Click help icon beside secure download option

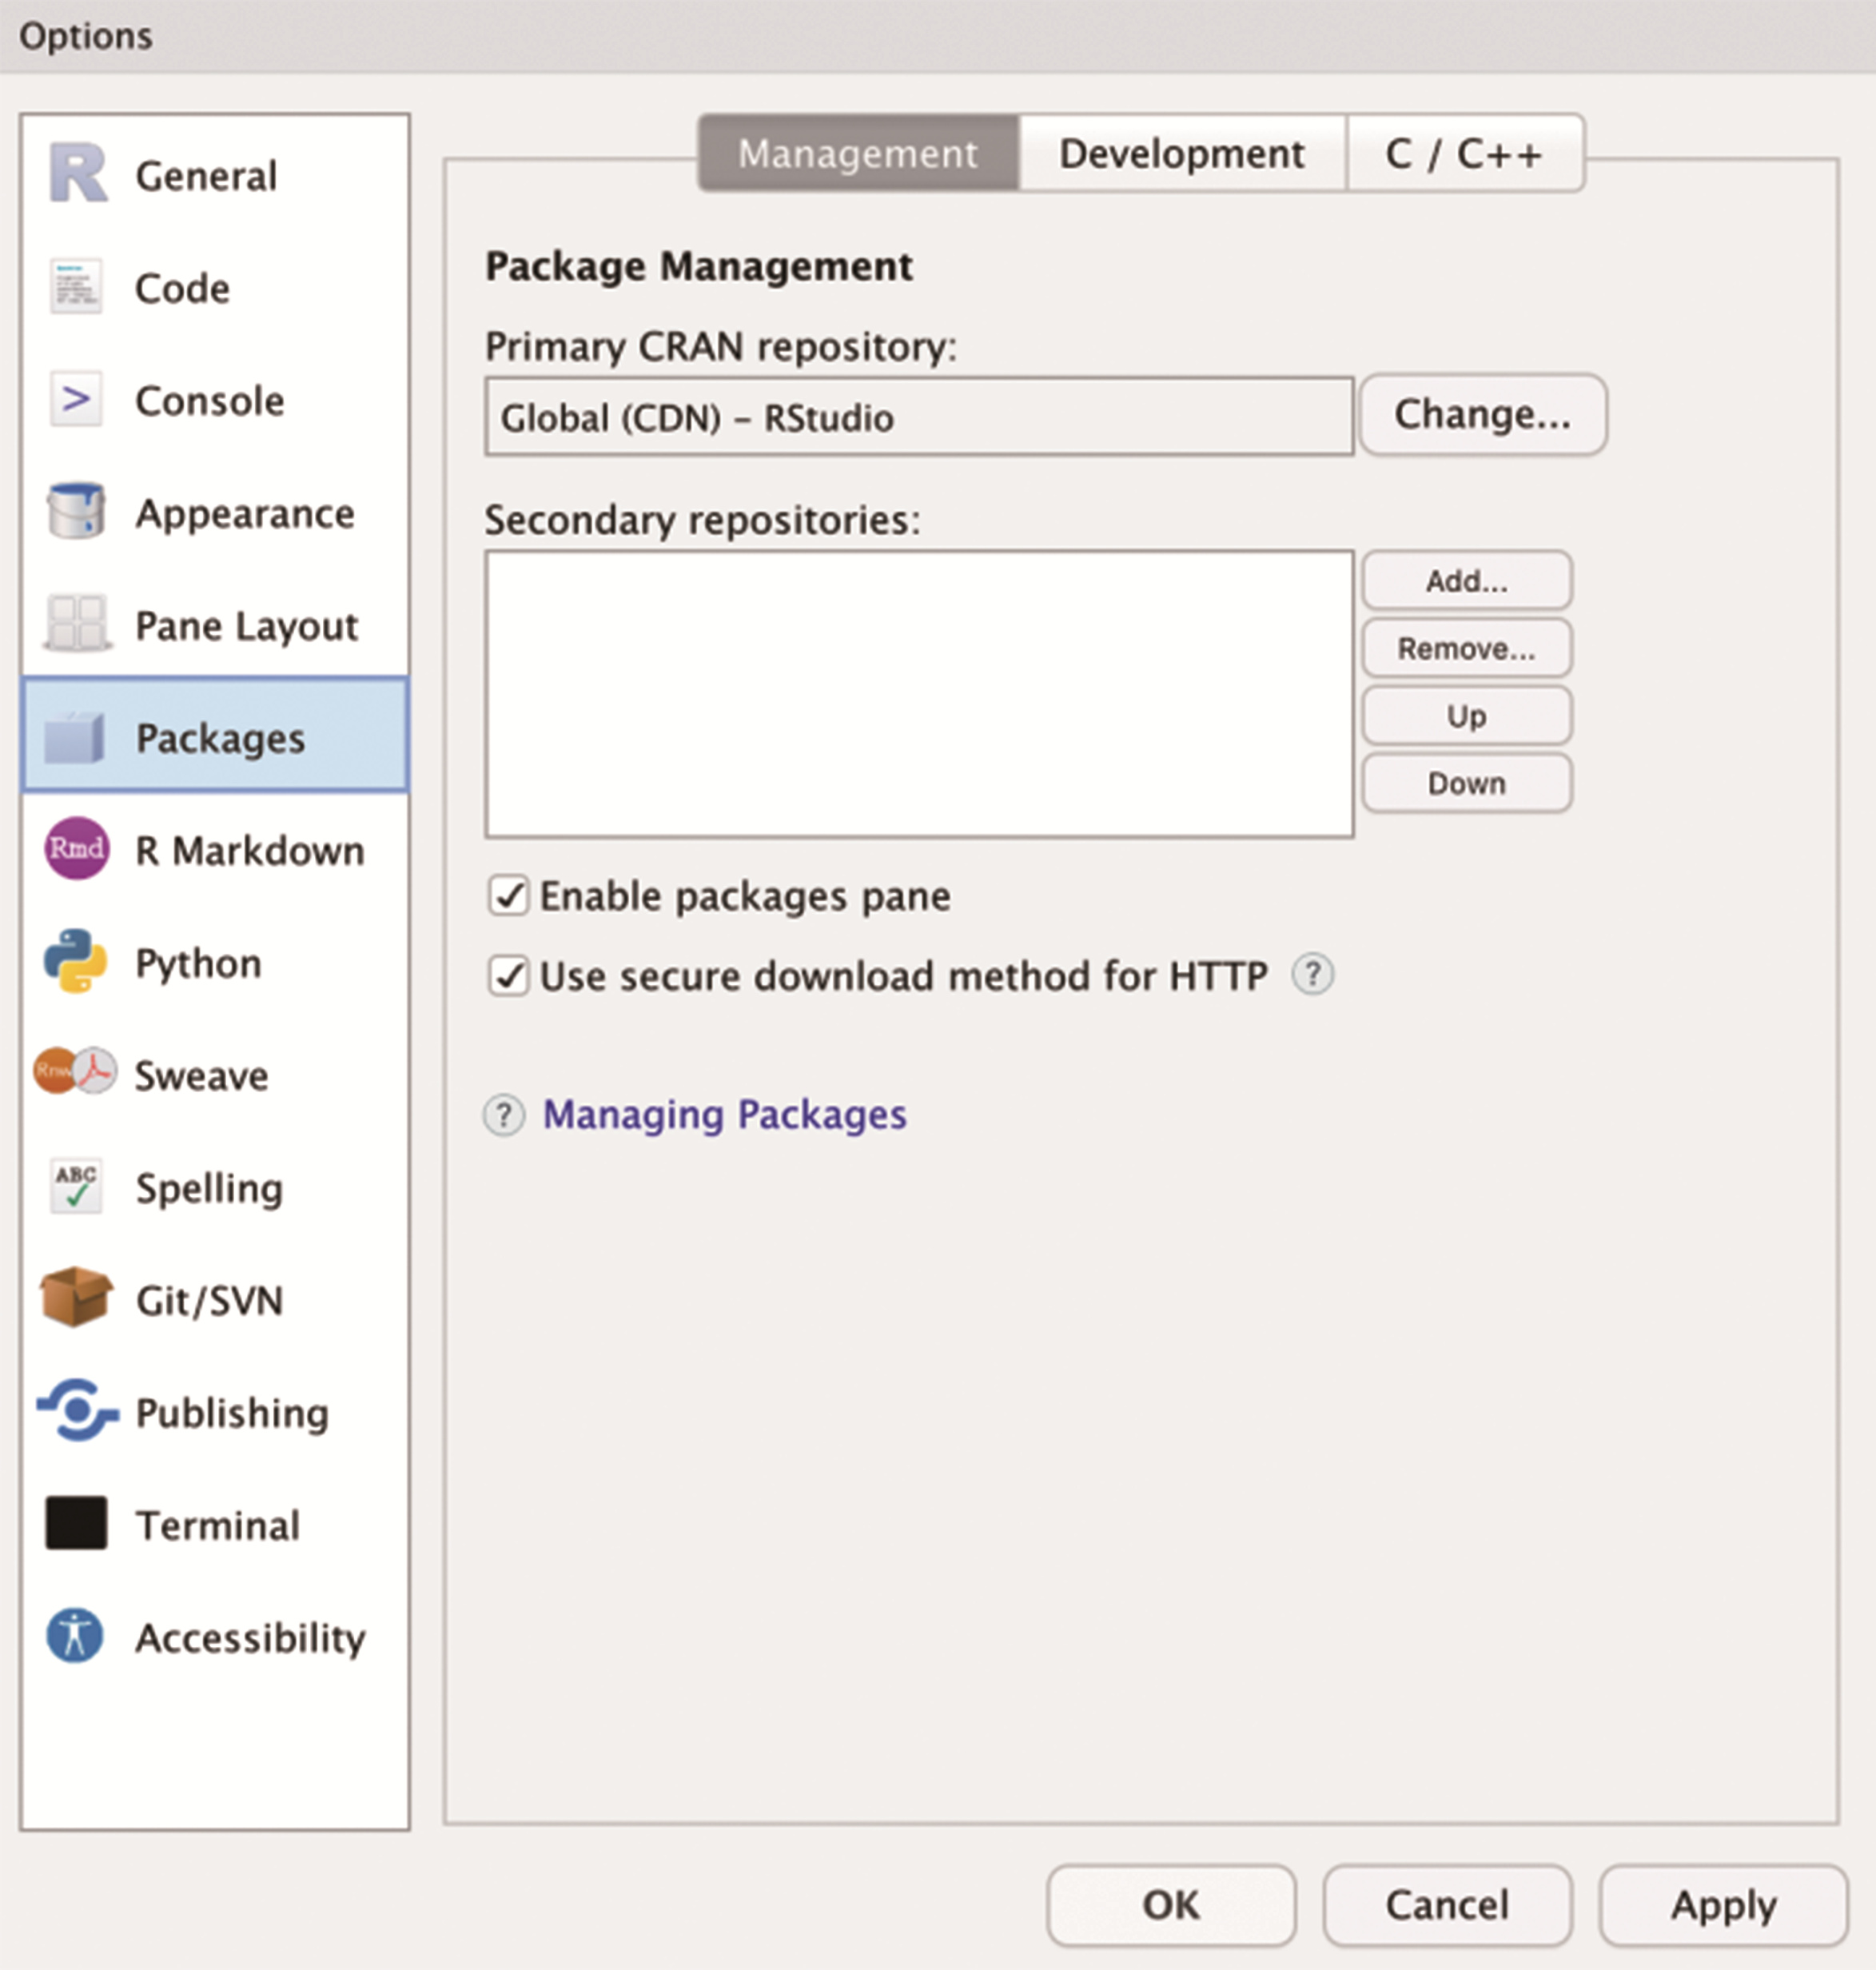(x=1313, y=974)
